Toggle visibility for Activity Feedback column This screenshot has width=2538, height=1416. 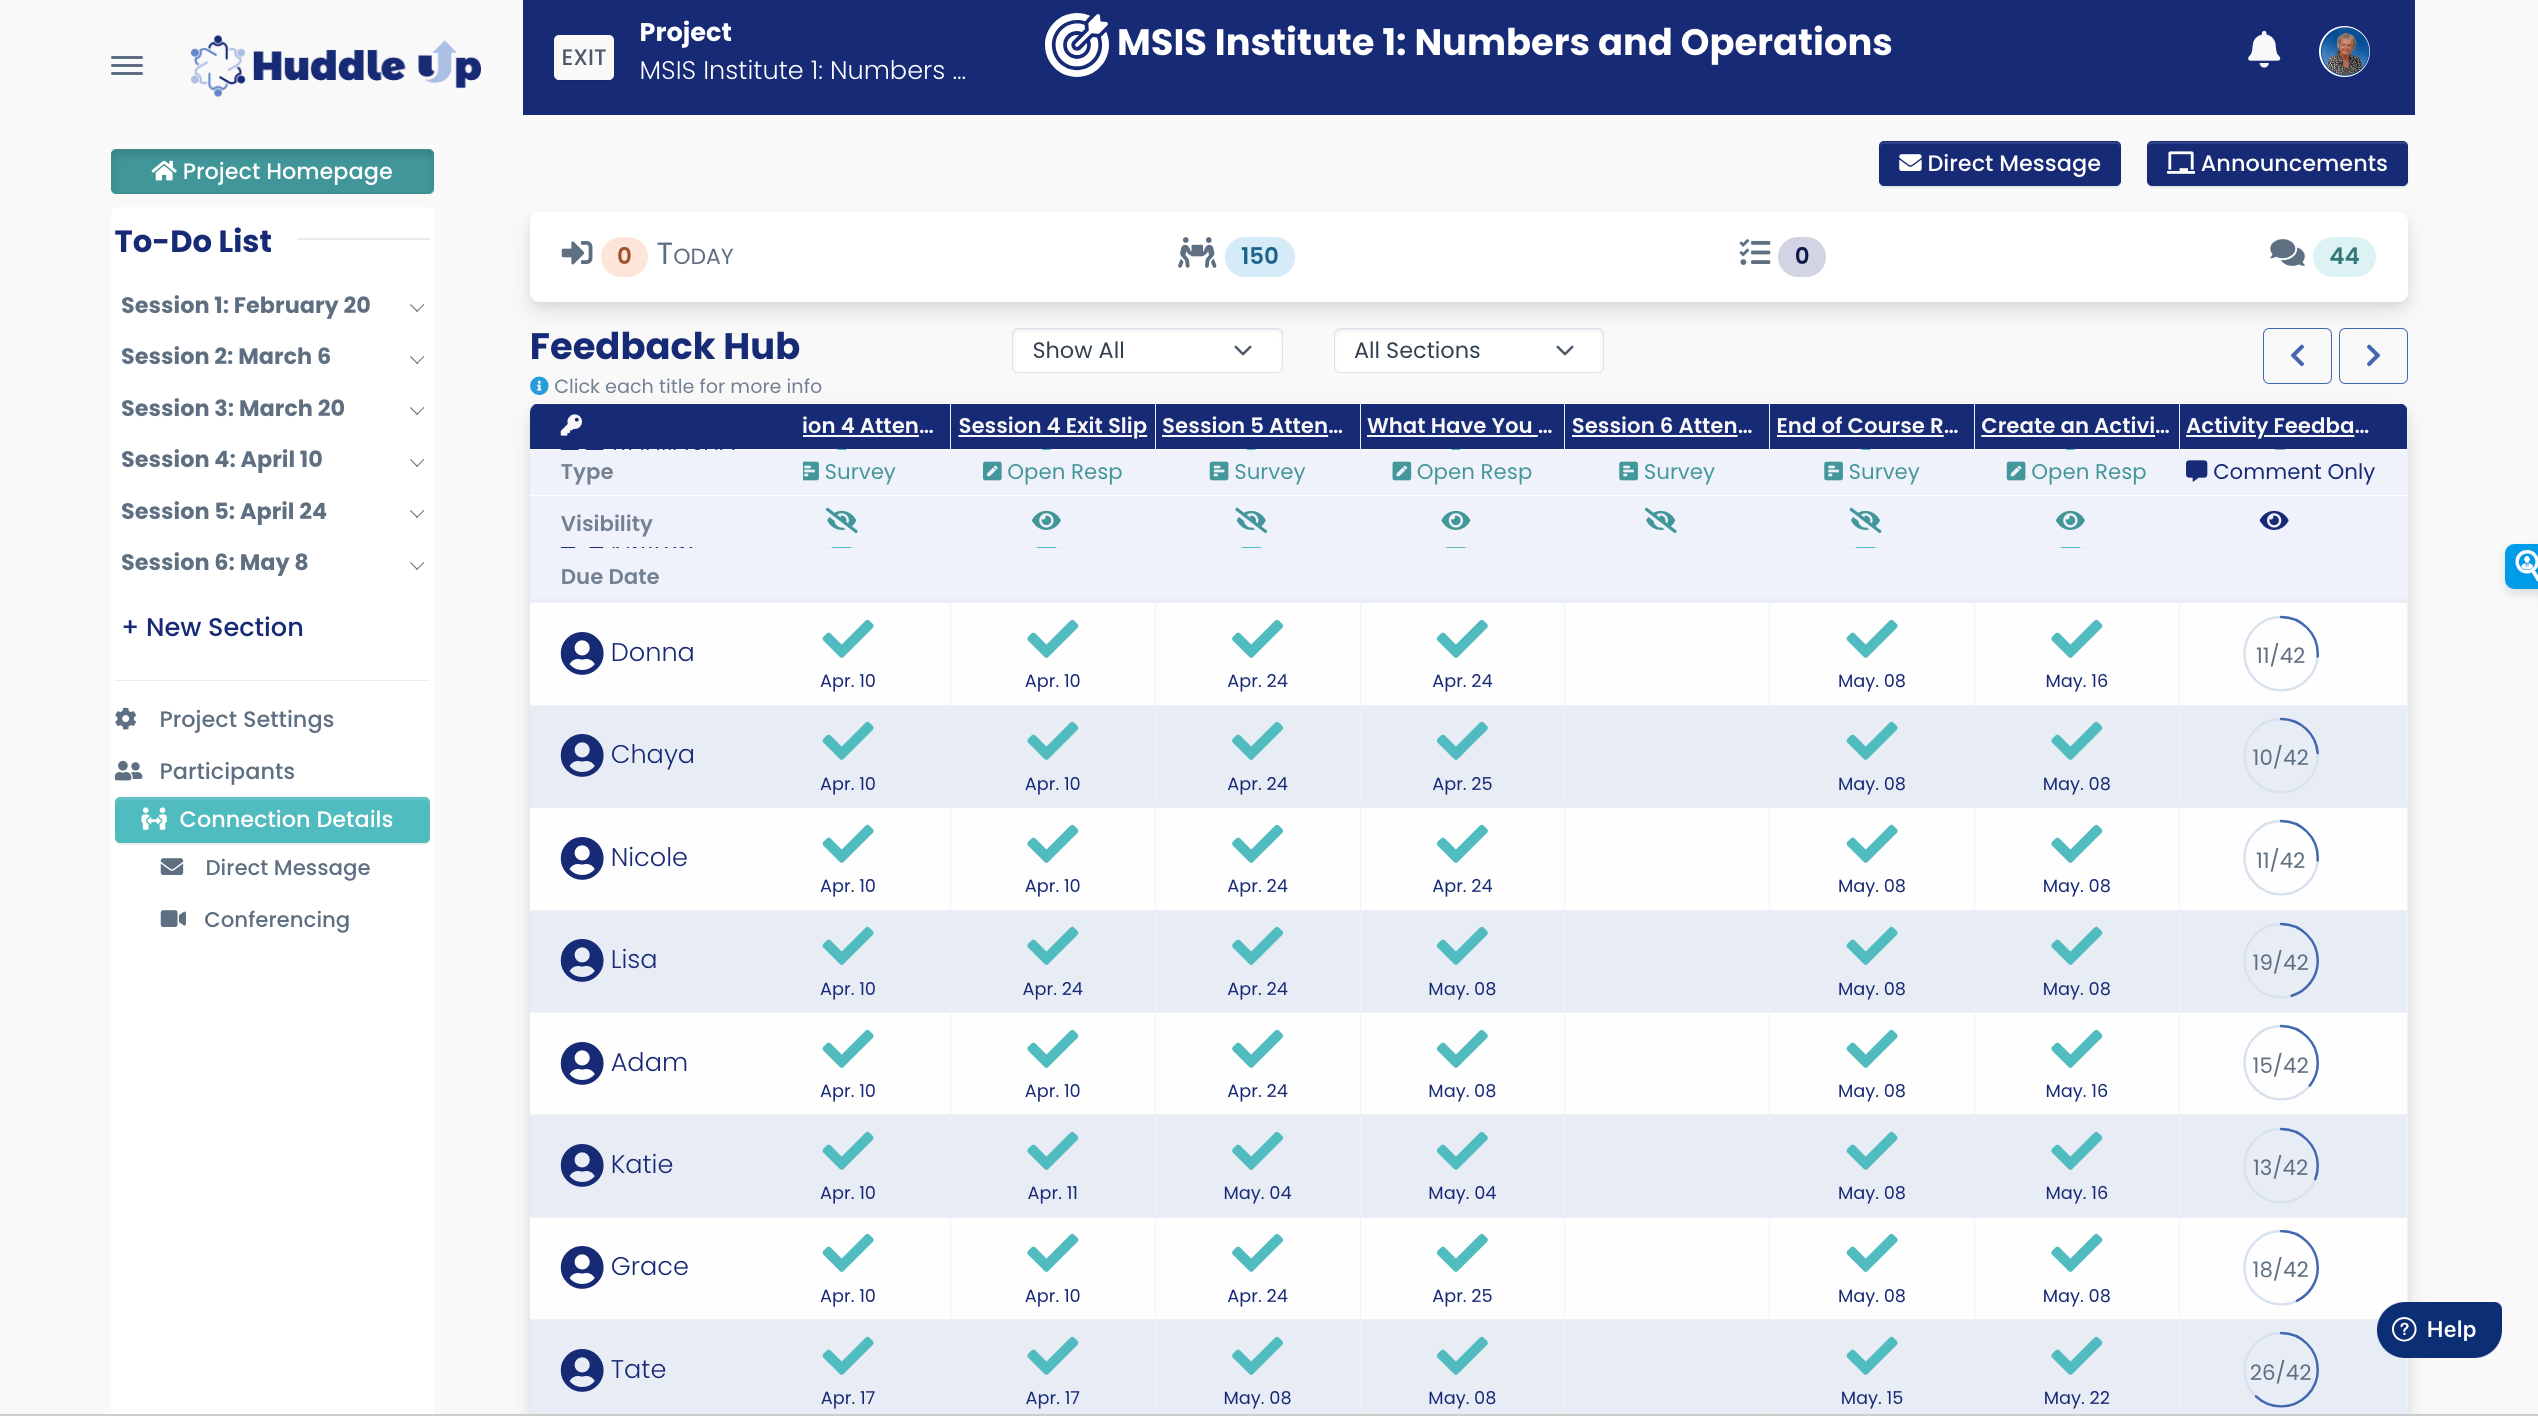click(2274, 520)
